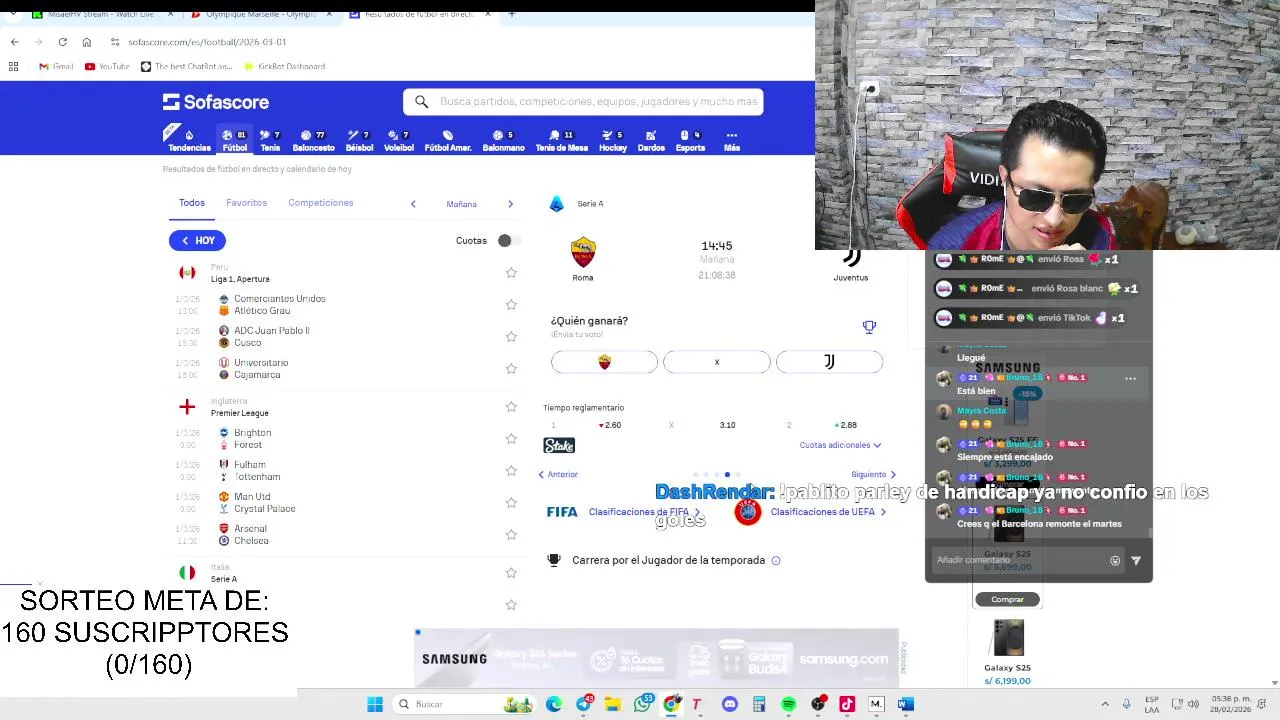Click info icon next to Jugador de la temporada
1280x720 pixels.
coord(776,561)
